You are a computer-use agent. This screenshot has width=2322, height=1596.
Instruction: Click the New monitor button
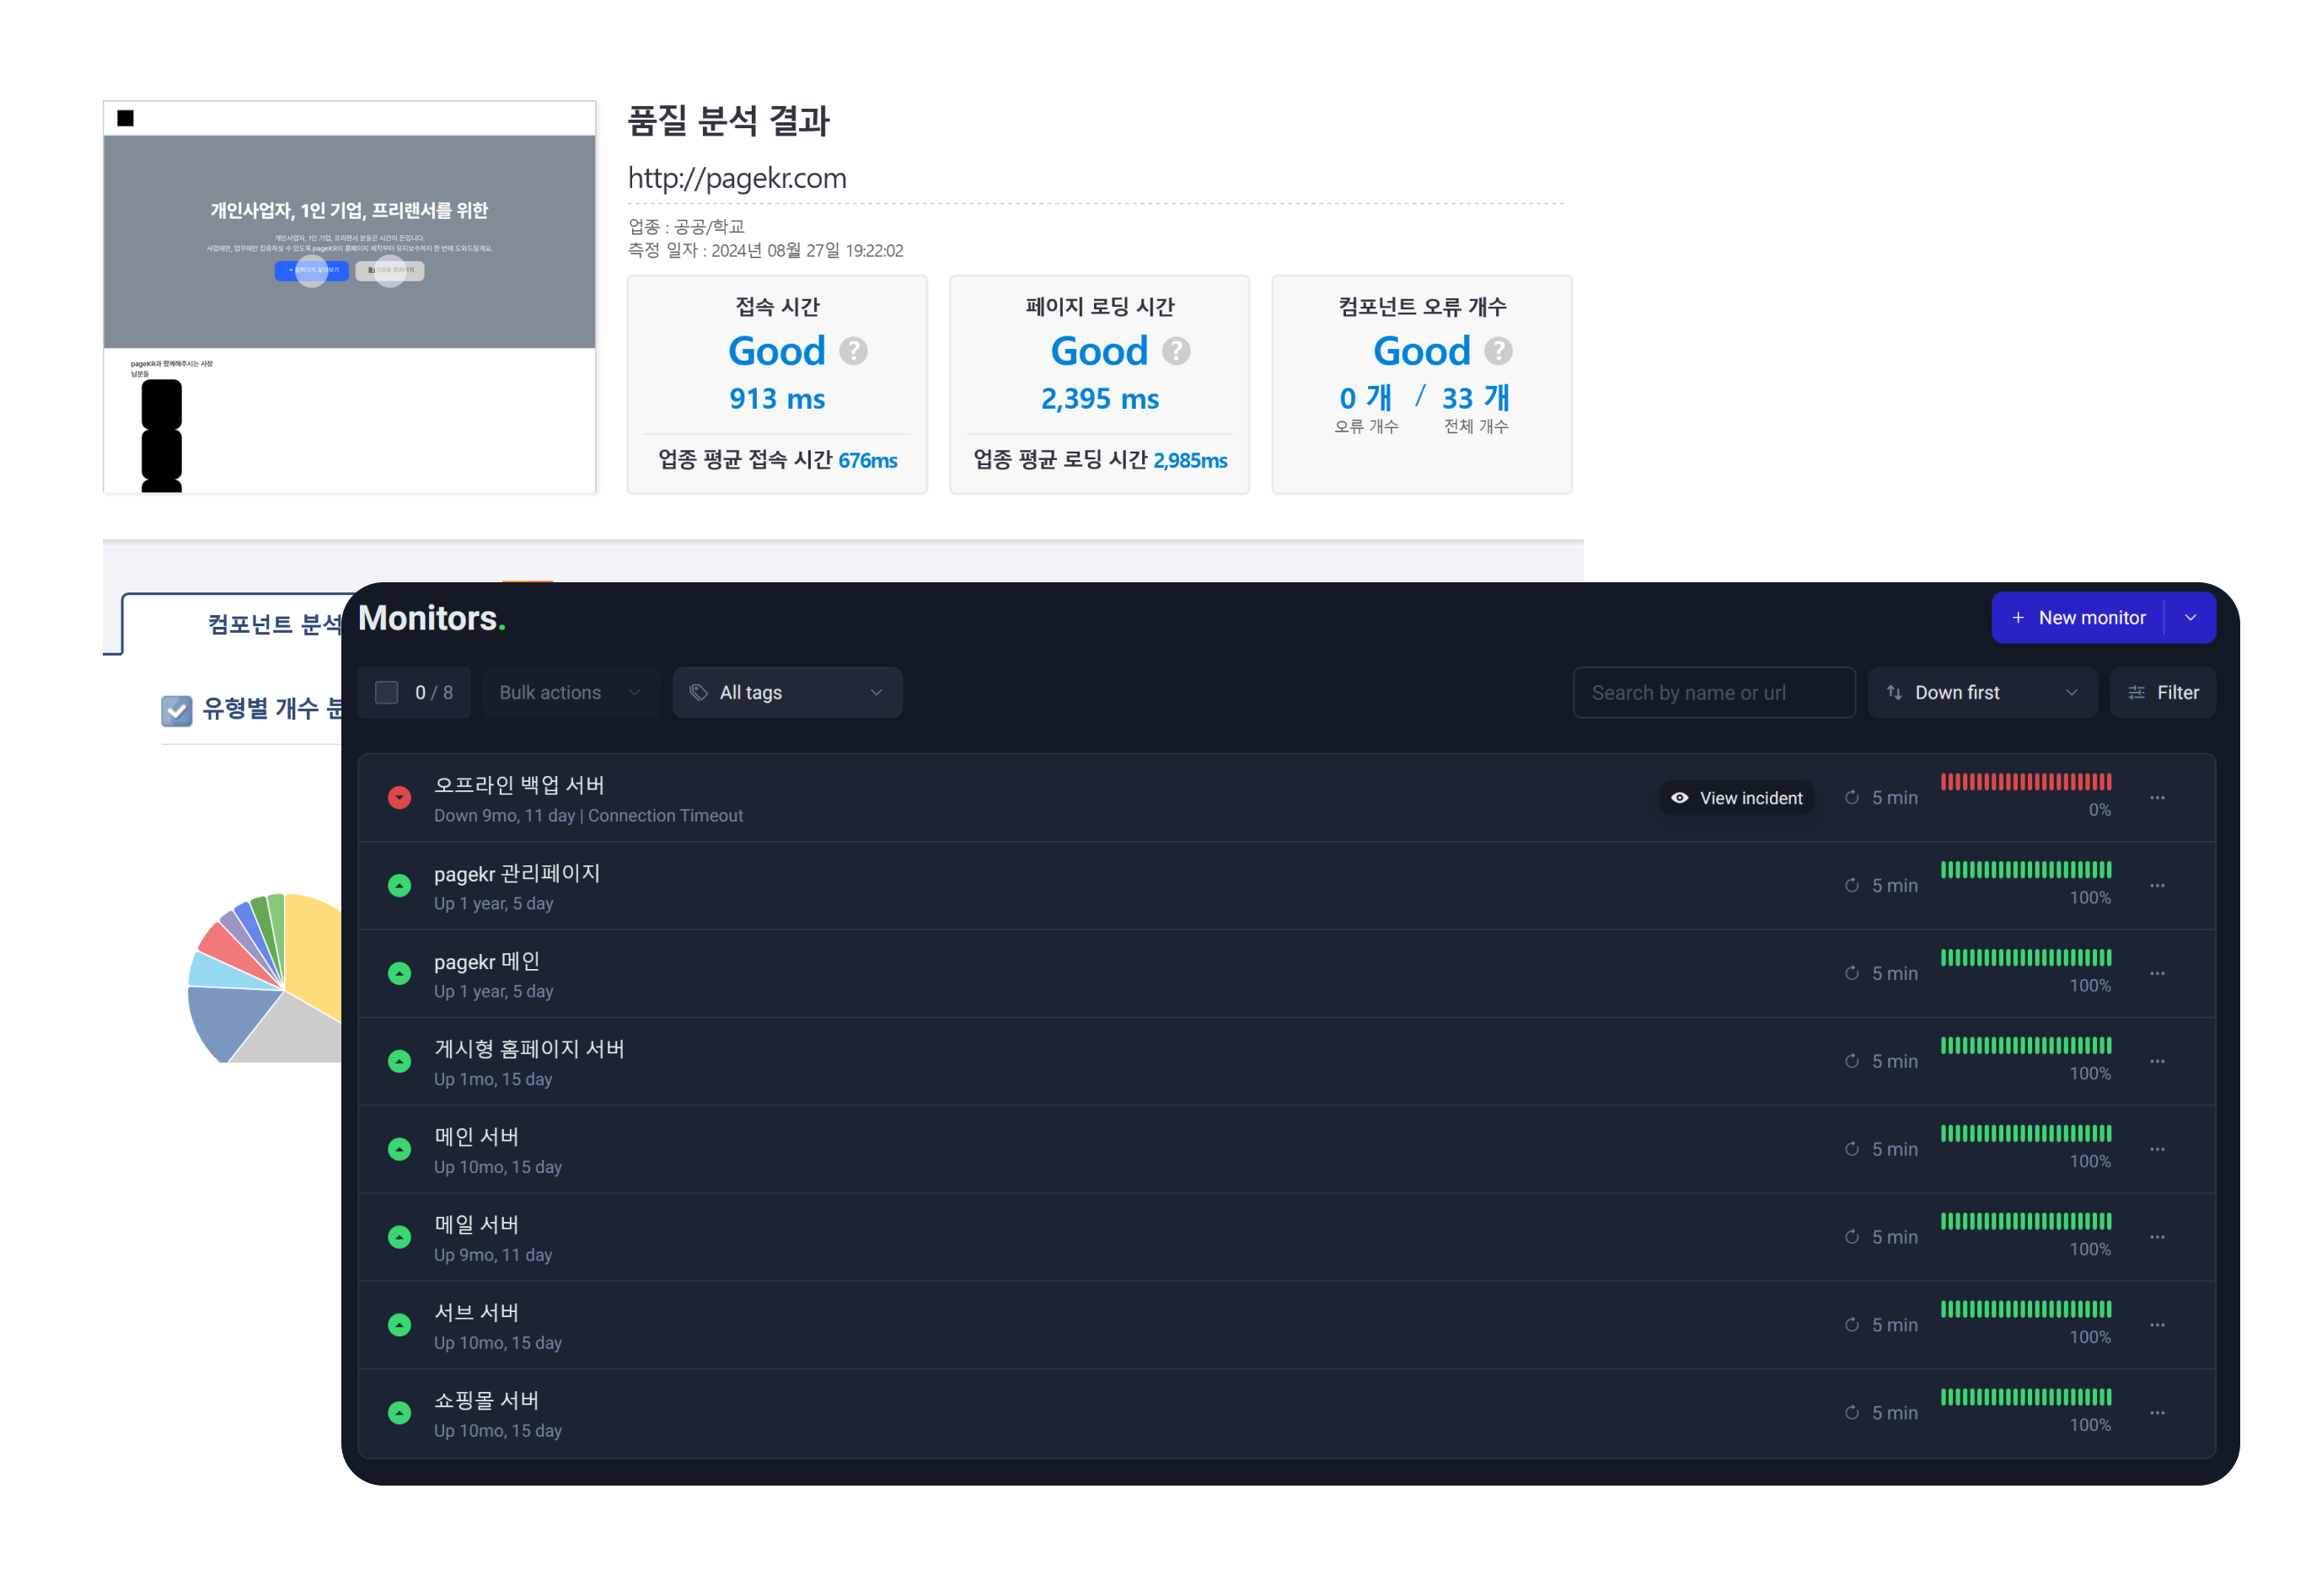tap(2078, 618)
